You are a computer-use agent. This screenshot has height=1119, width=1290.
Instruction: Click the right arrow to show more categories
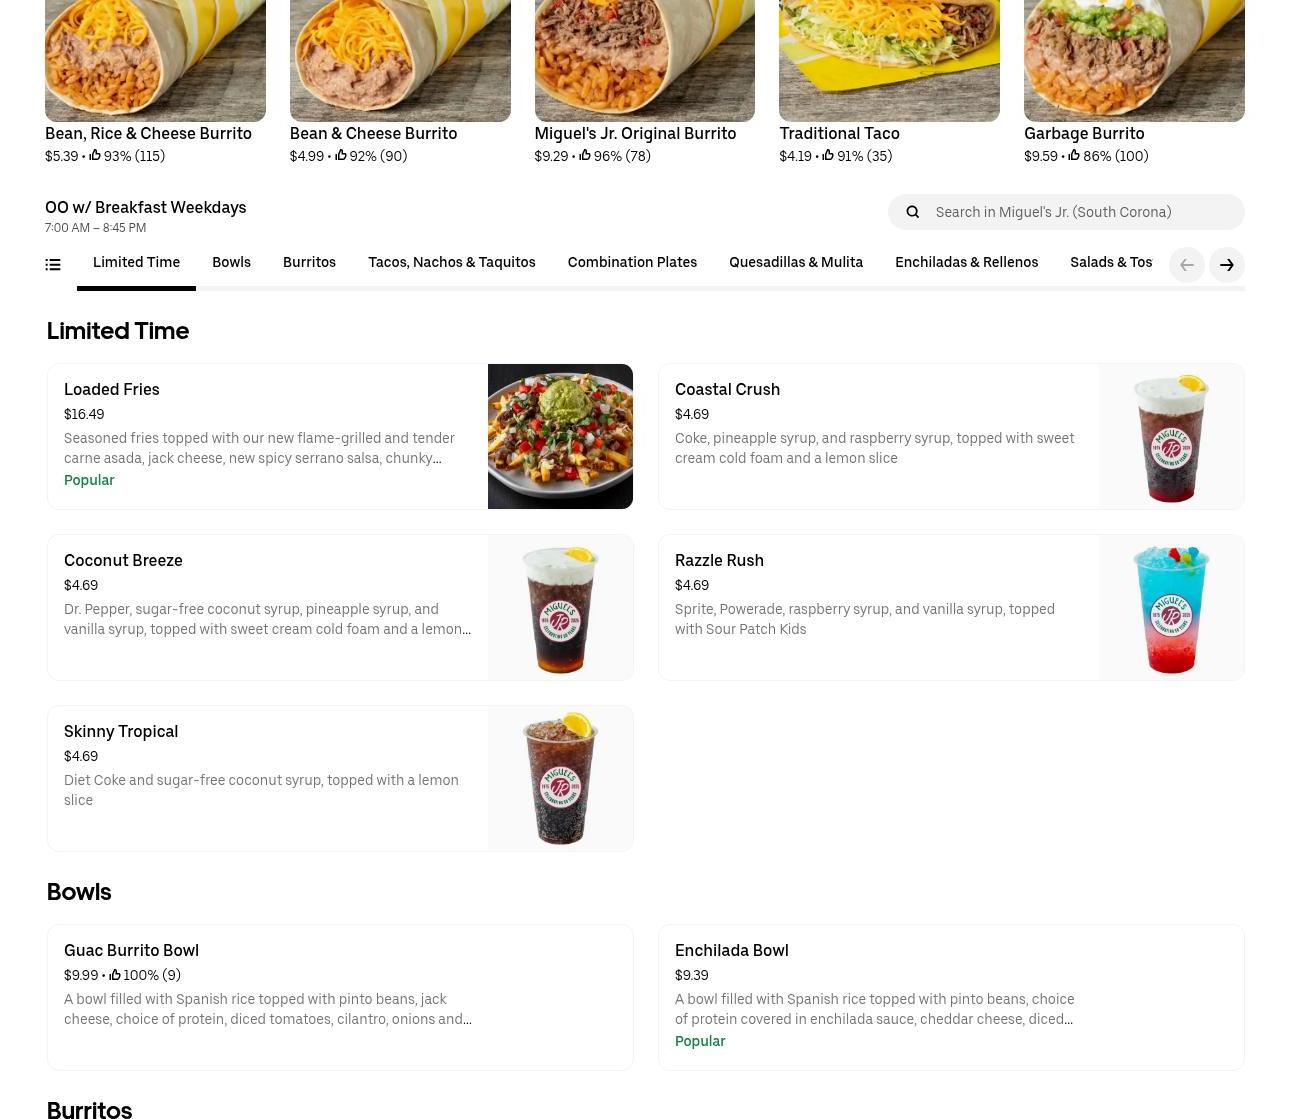pyautogui.click(x=1227, y=265)
